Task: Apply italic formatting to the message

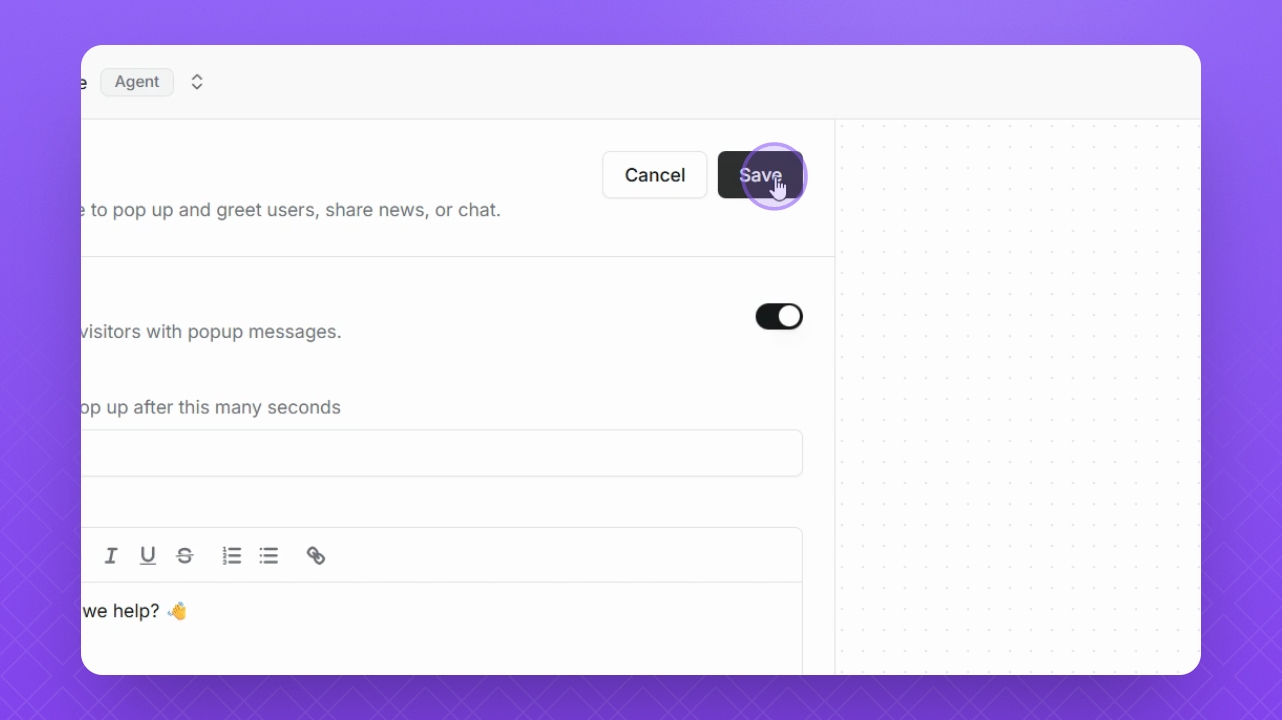Action: pos(111,555)
